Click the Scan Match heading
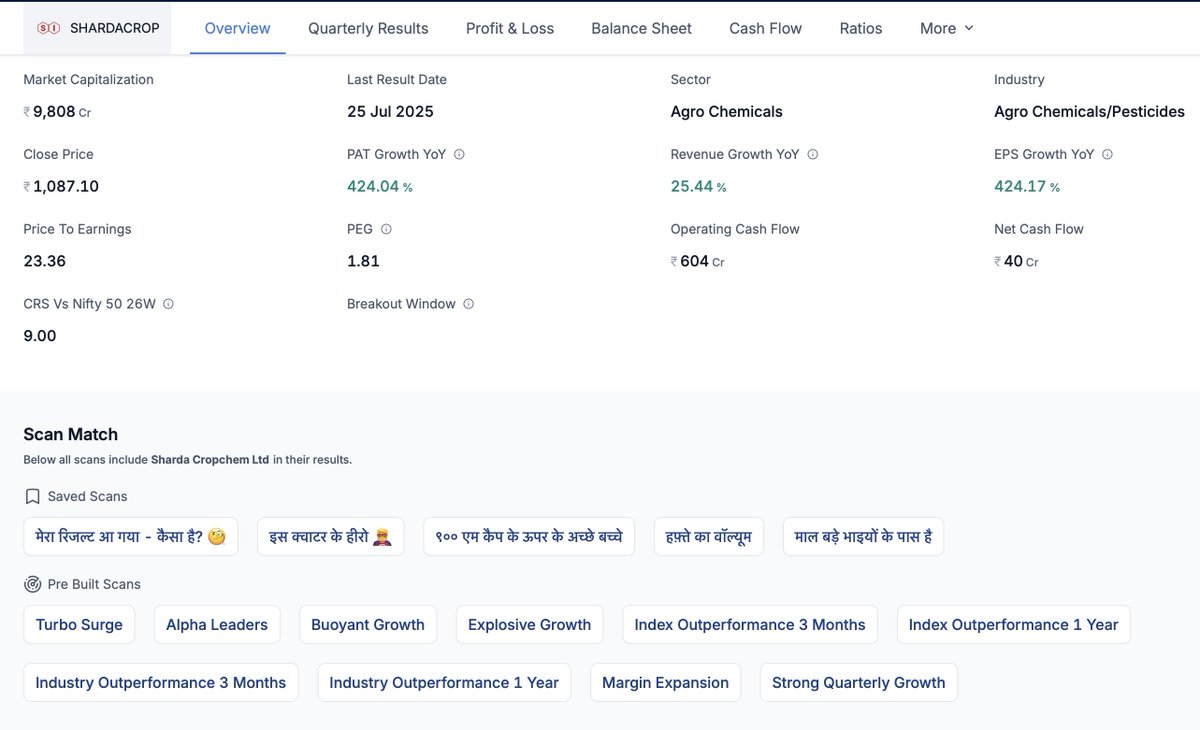The width and height of the screenshot is (1200, 730). tap(71, 435)
